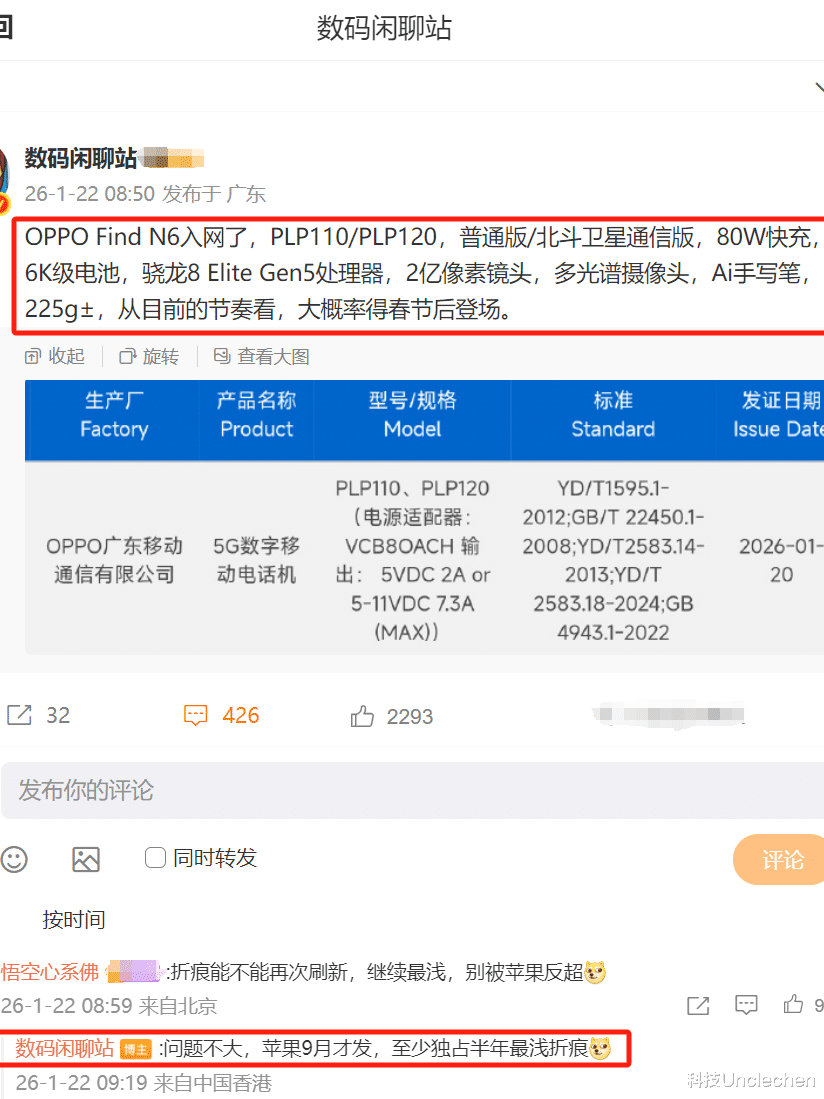Click the 标准 Standard column header

(x=613, y=414)
